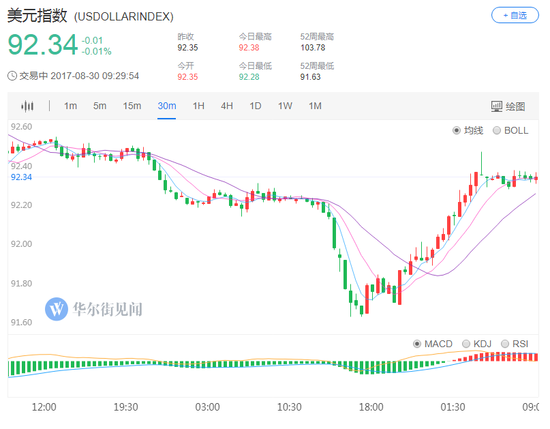Click the current price 92.34
This screenshot has width=550, height=429.
pyautogui.click(x=43, y=45)
